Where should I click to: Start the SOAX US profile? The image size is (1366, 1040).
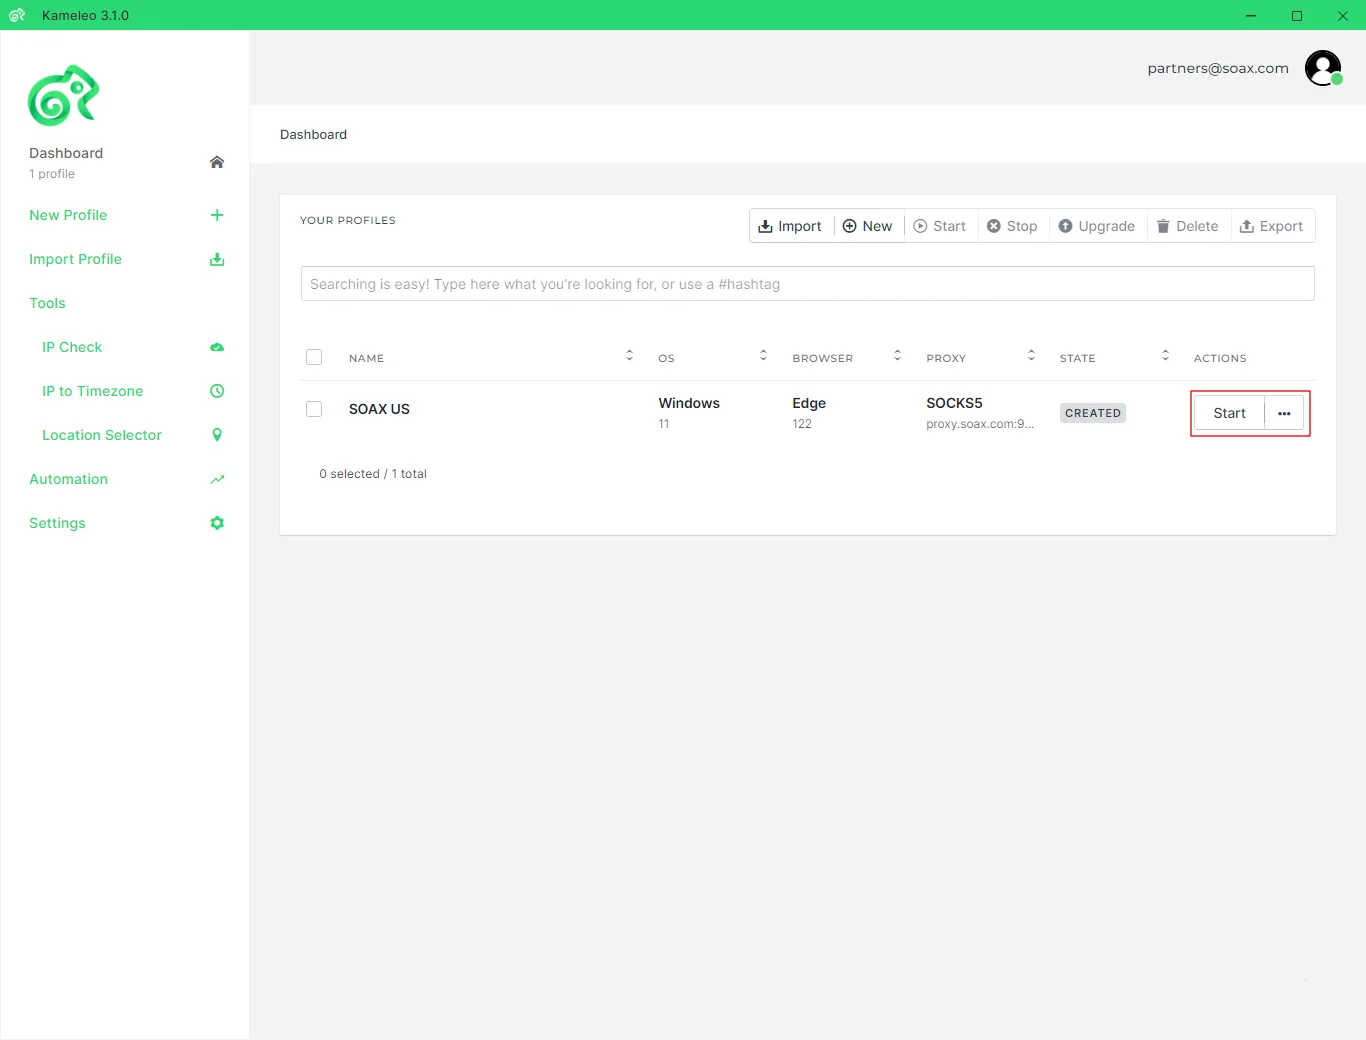(1229, 413)
